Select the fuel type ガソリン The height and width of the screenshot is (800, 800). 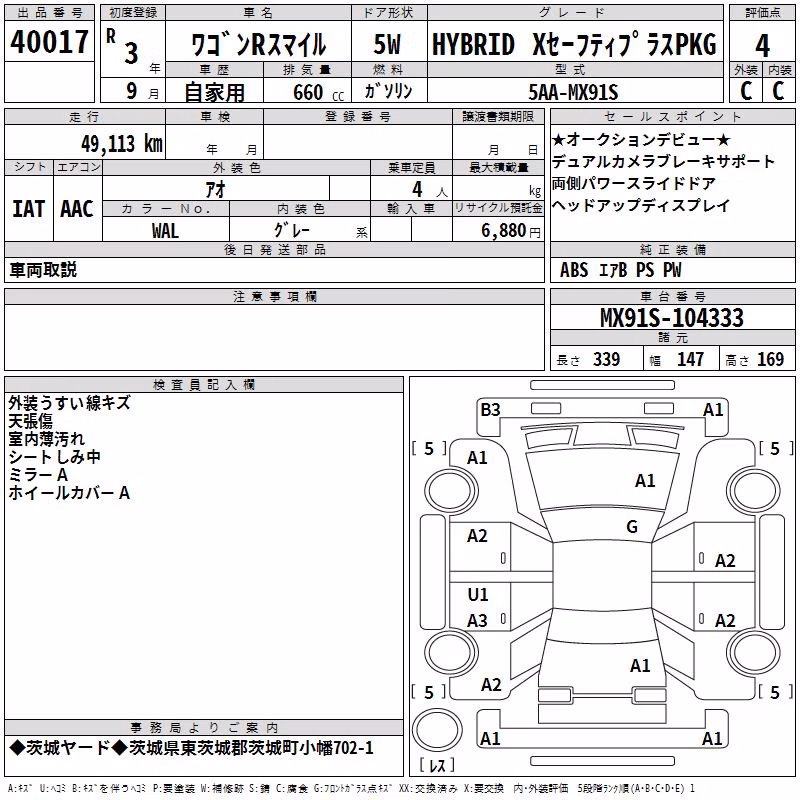[388, 91]
